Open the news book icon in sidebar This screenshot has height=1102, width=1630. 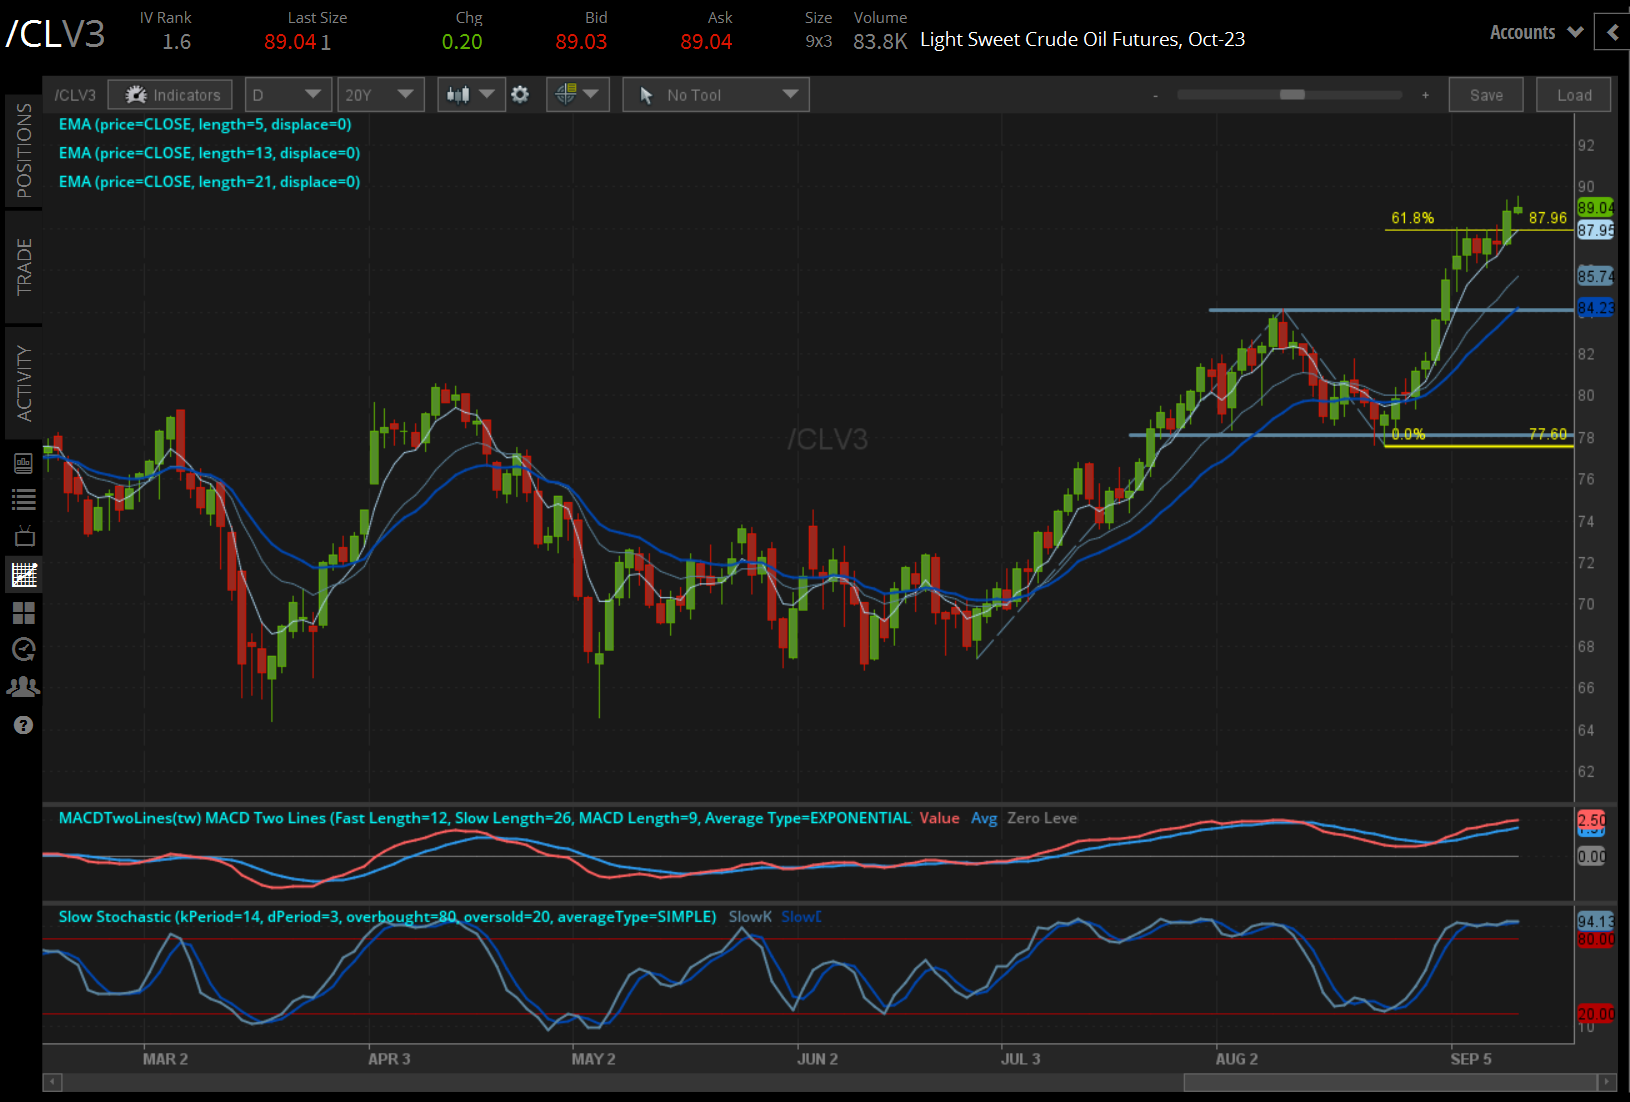coord(23,463)
